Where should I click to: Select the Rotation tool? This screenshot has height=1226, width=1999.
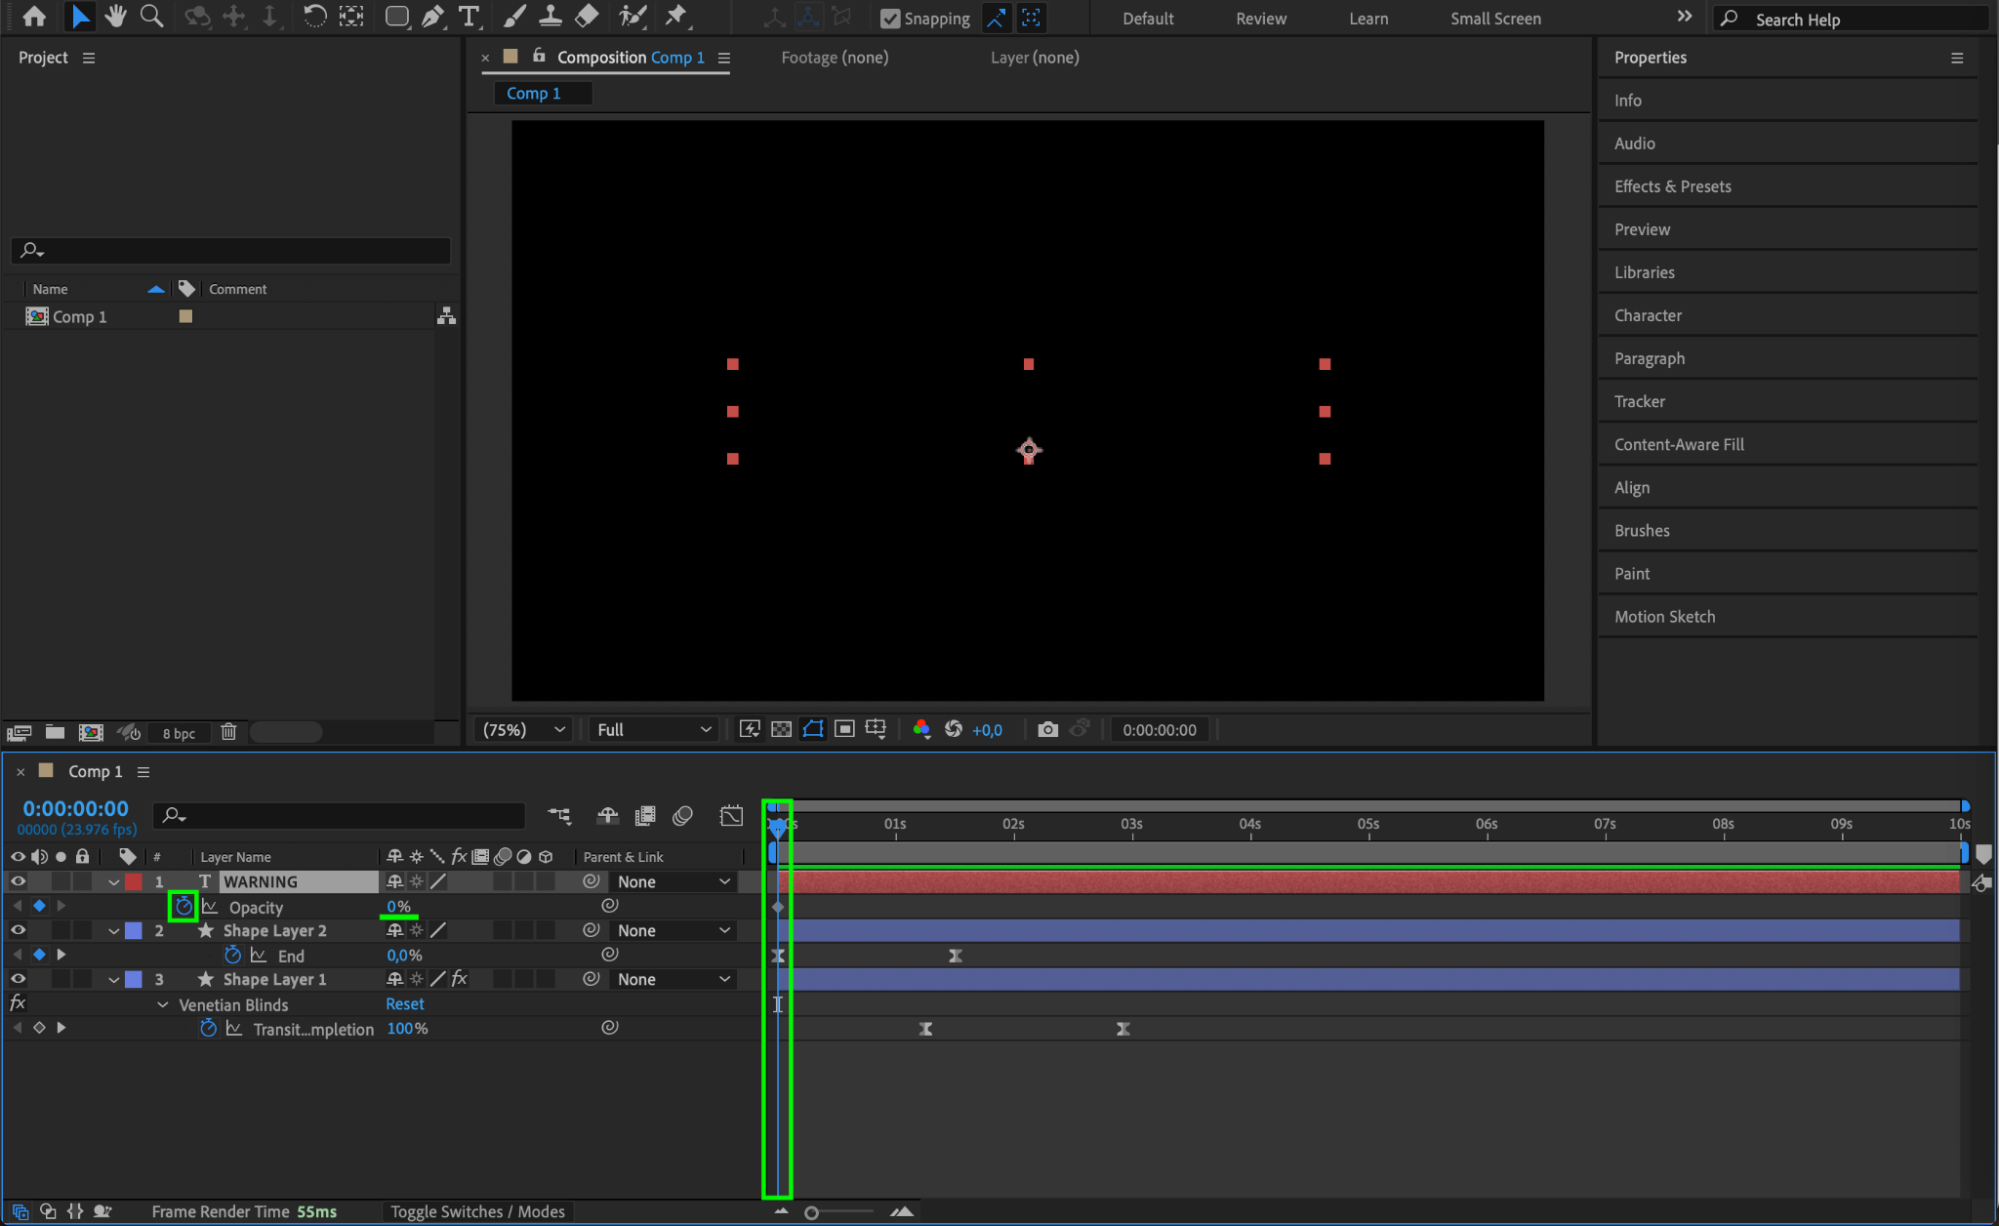314,16
